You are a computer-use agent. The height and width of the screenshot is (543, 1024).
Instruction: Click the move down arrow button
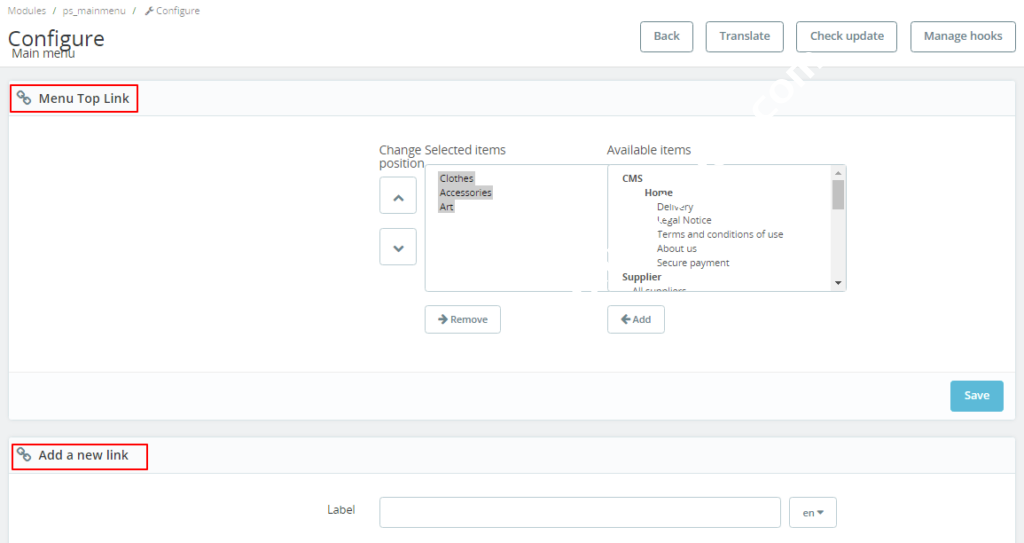(398, 247)
